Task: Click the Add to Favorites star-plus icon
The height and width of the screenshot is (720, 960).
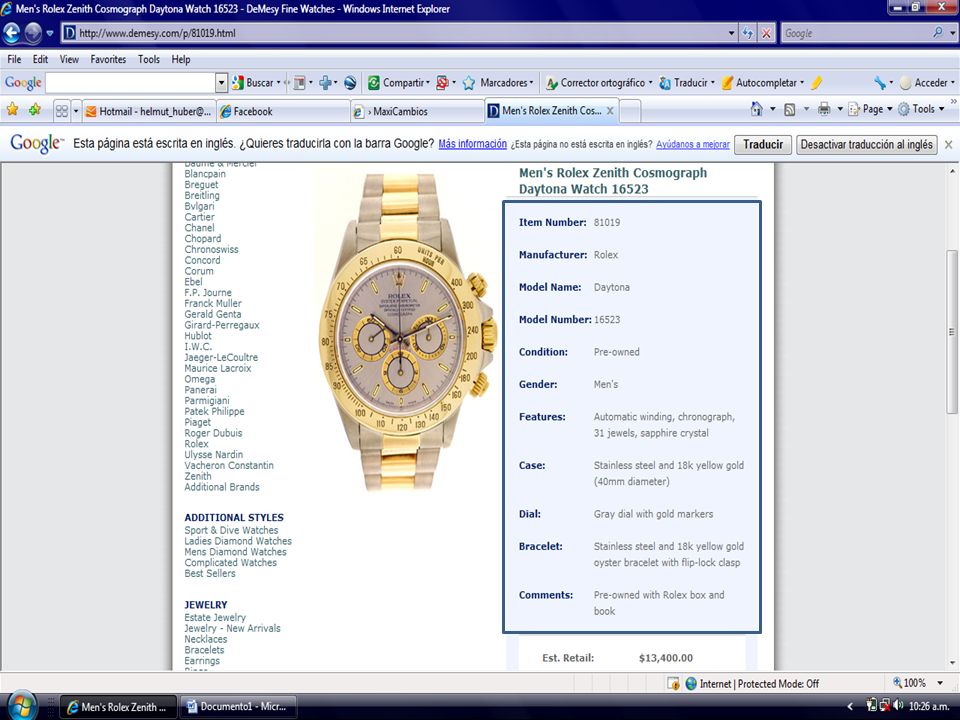Action: 35,110
